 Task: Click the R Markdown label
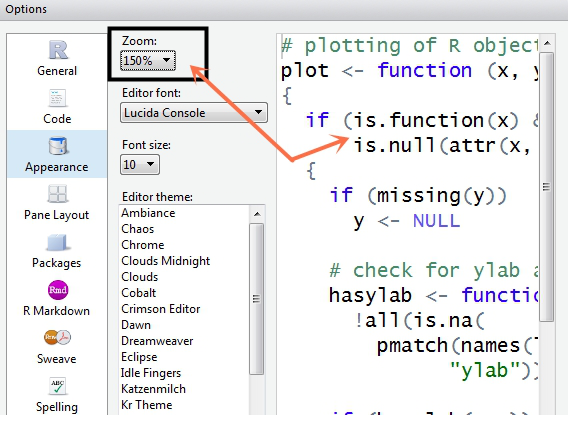[x=56, y=311]
